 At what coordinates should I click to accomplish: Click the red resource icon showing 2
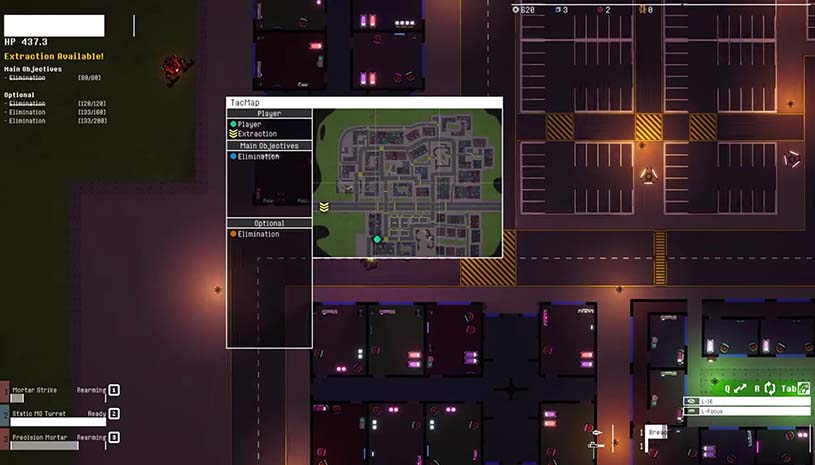pyautogui.click(x=599, y=9)
